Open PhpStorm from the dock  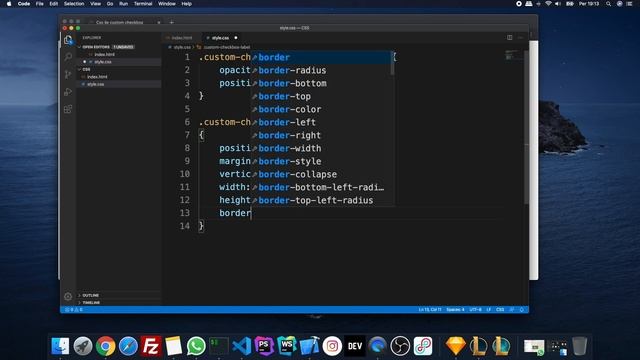point(264,346)
